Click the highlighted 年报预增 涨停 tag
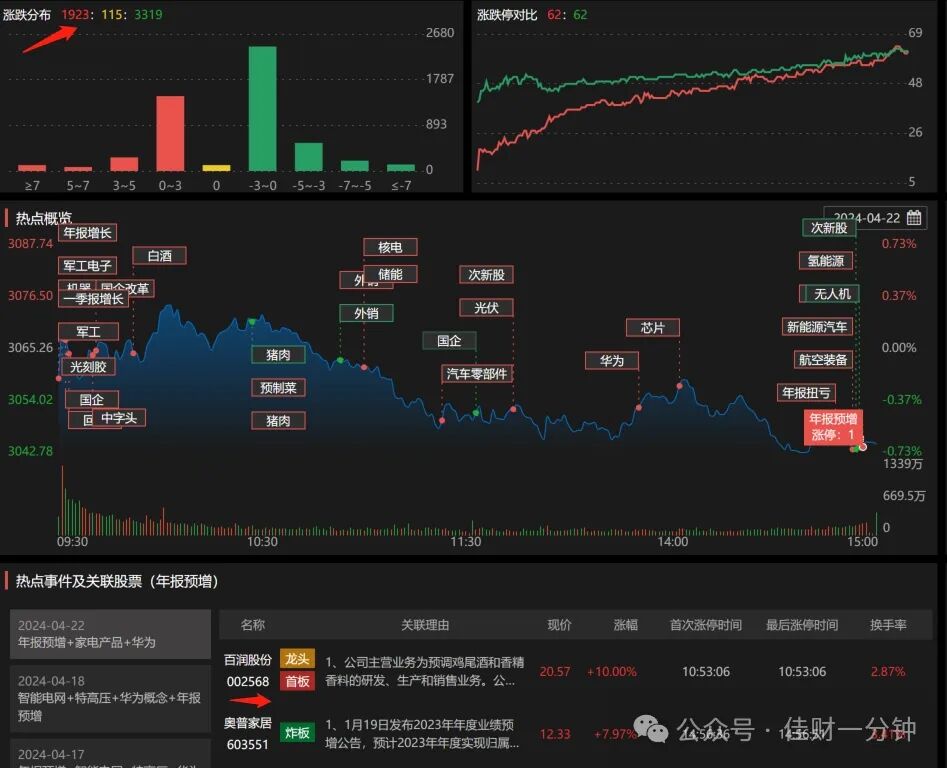This screenshot has width=947, height=768. click(x=833, y=426)
